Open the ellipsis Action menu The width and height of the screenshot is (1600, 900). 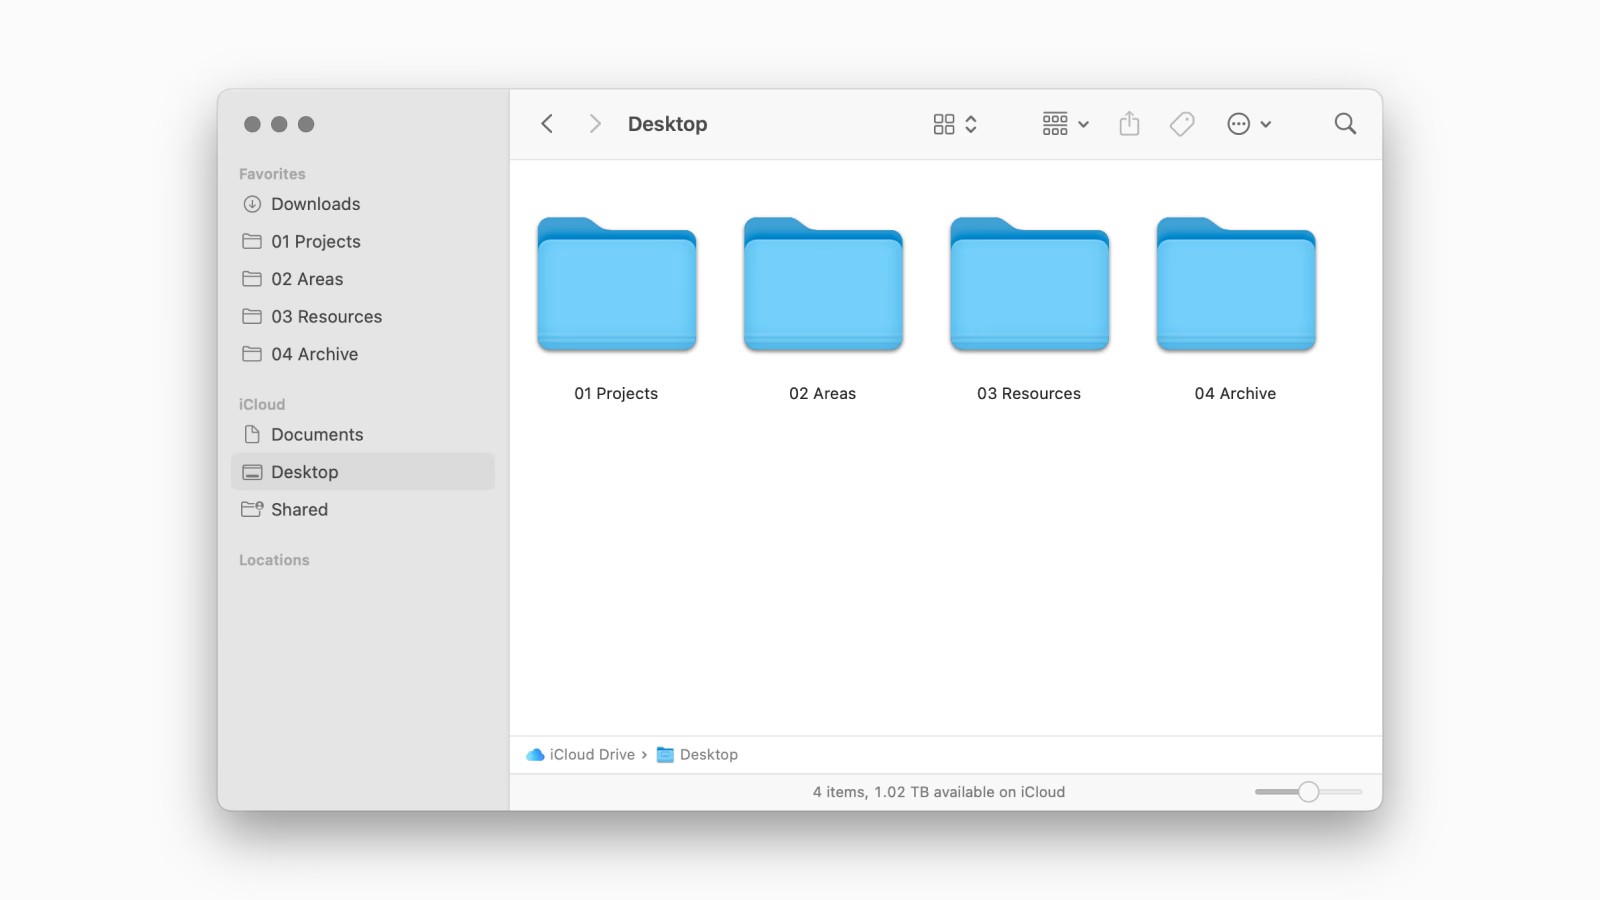[x=1249, y=124]
